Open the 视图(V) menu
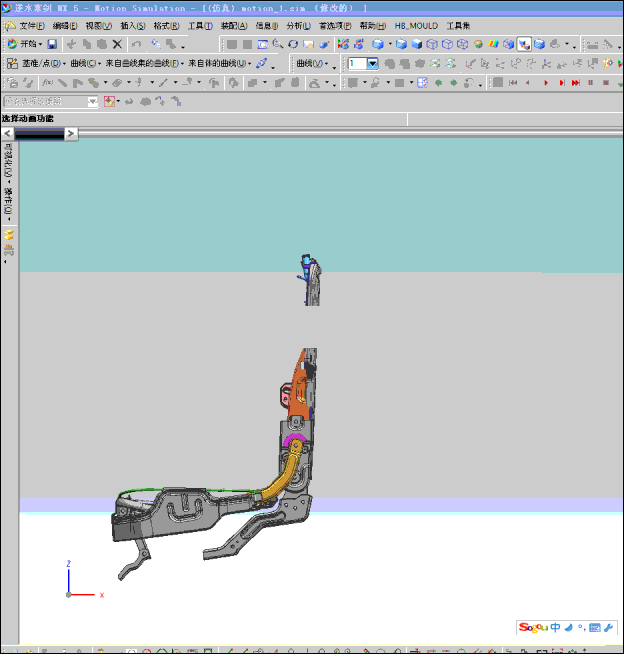Viewport: 624px width, 654px height. (99, 26)
